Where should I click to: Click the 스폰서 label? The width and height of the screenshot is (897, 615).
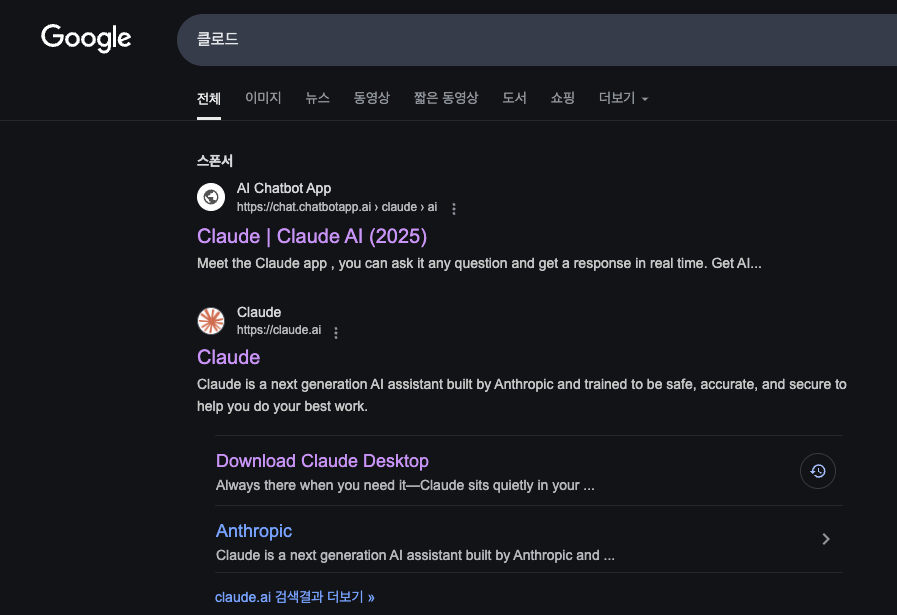coord(215,161)
